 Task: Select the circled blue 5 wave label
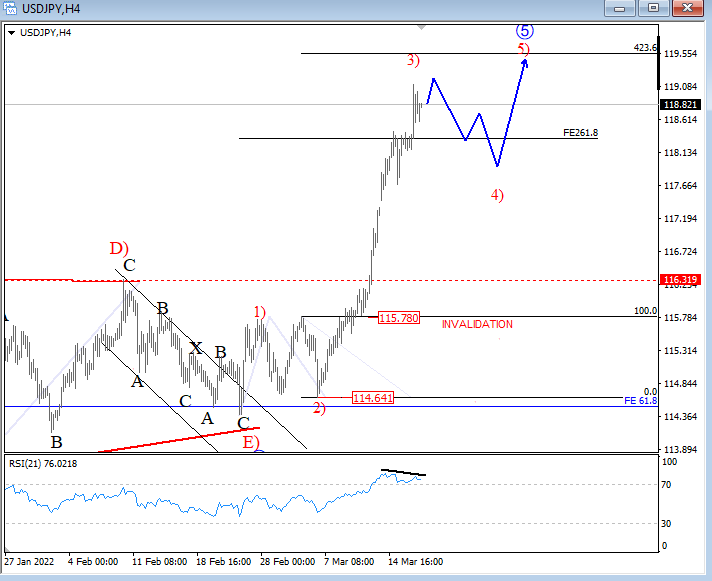coord(524,31)
